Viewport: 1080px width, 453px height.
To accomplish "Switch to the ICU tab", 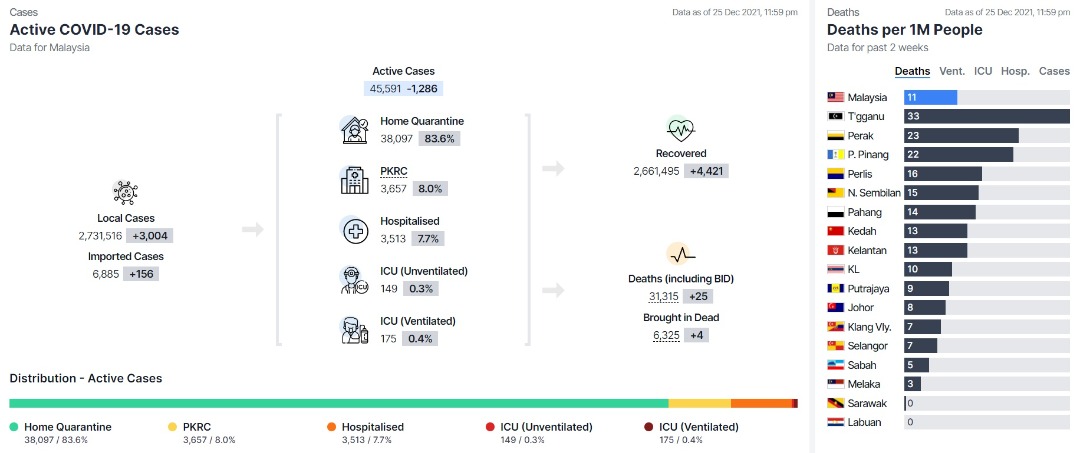I will [983, 71].
